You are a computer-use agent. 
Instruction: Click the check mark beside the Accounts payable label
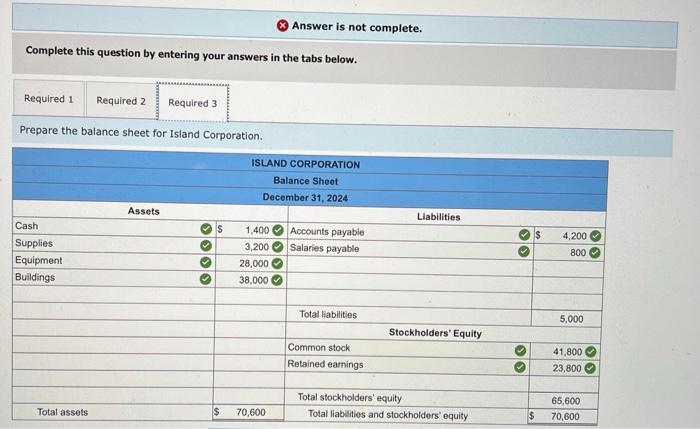[524, 235]
